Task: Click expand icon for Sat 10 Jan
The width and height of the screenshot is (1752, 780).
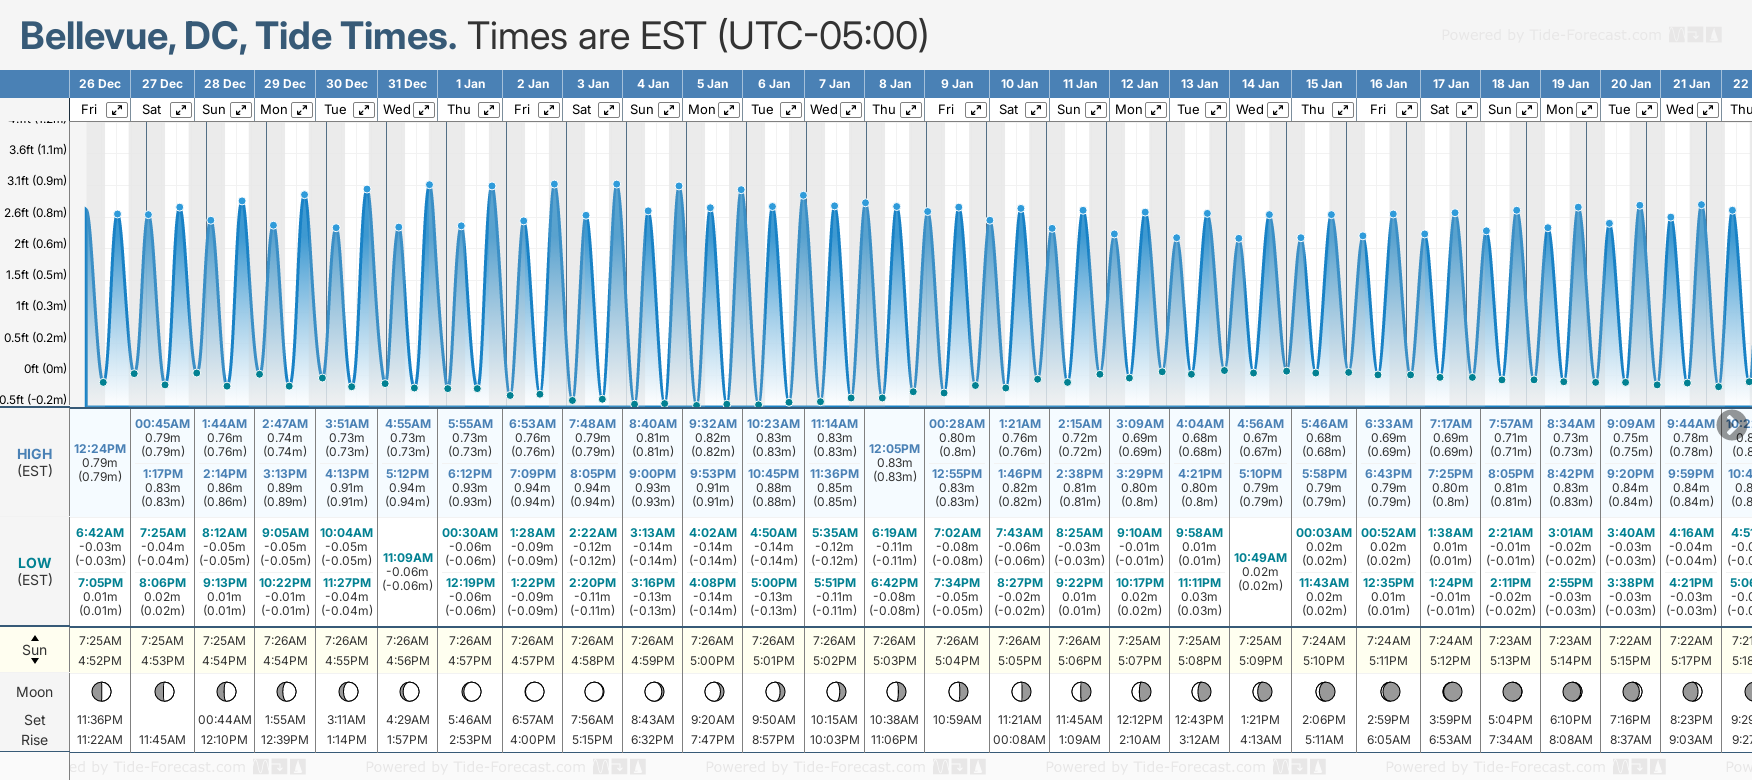Action: coord(1036,110)
